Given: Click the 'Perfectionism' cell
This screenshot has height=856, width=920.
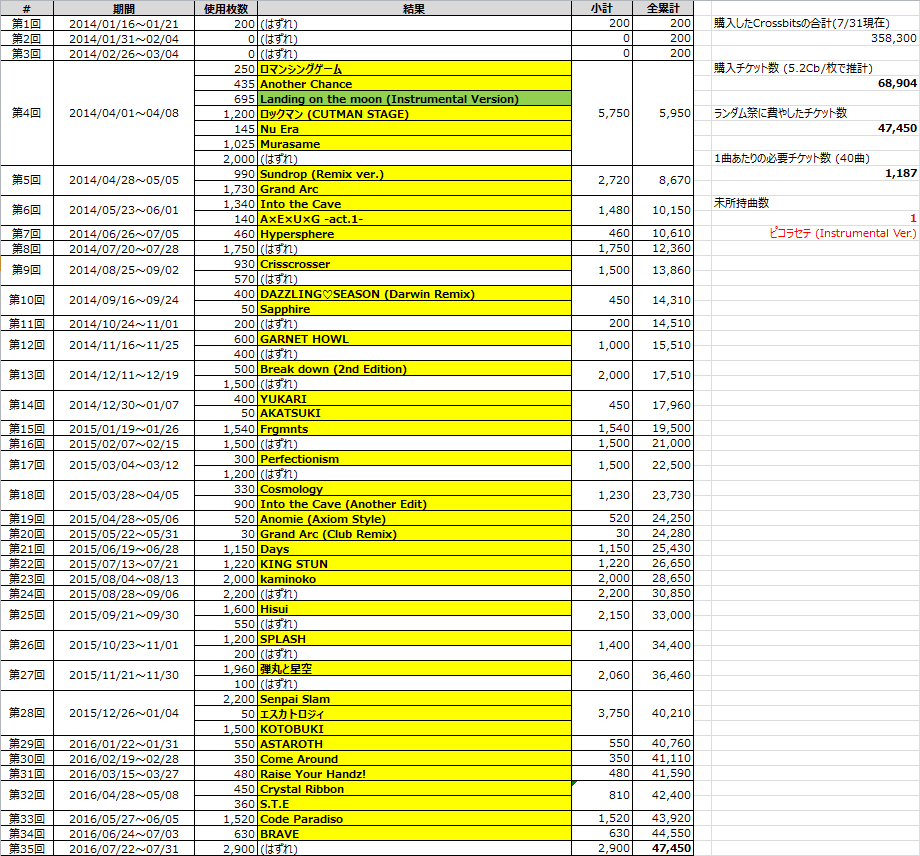Looking at the screenshot, I should click(x=414, y=459).
